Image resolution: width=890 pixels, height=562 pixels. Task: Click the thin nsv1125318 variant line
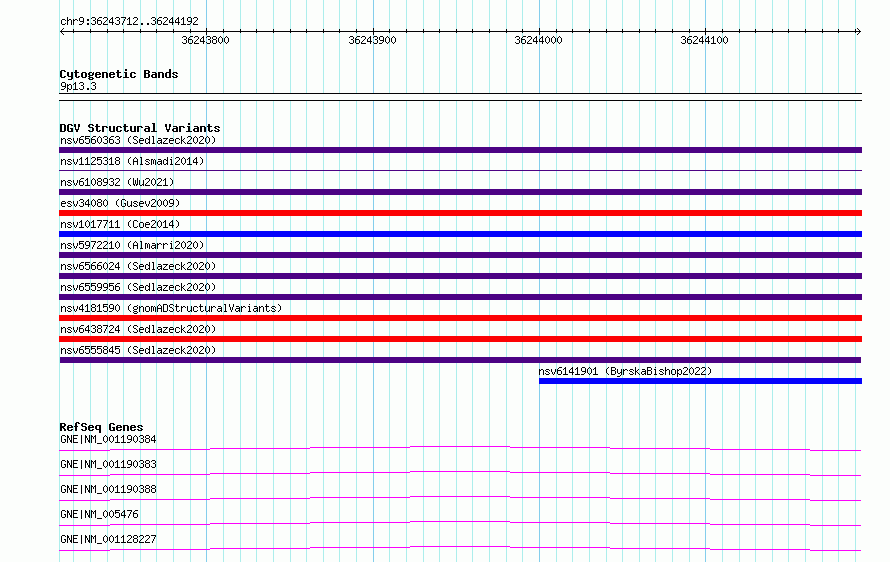(x=460, y=170)
